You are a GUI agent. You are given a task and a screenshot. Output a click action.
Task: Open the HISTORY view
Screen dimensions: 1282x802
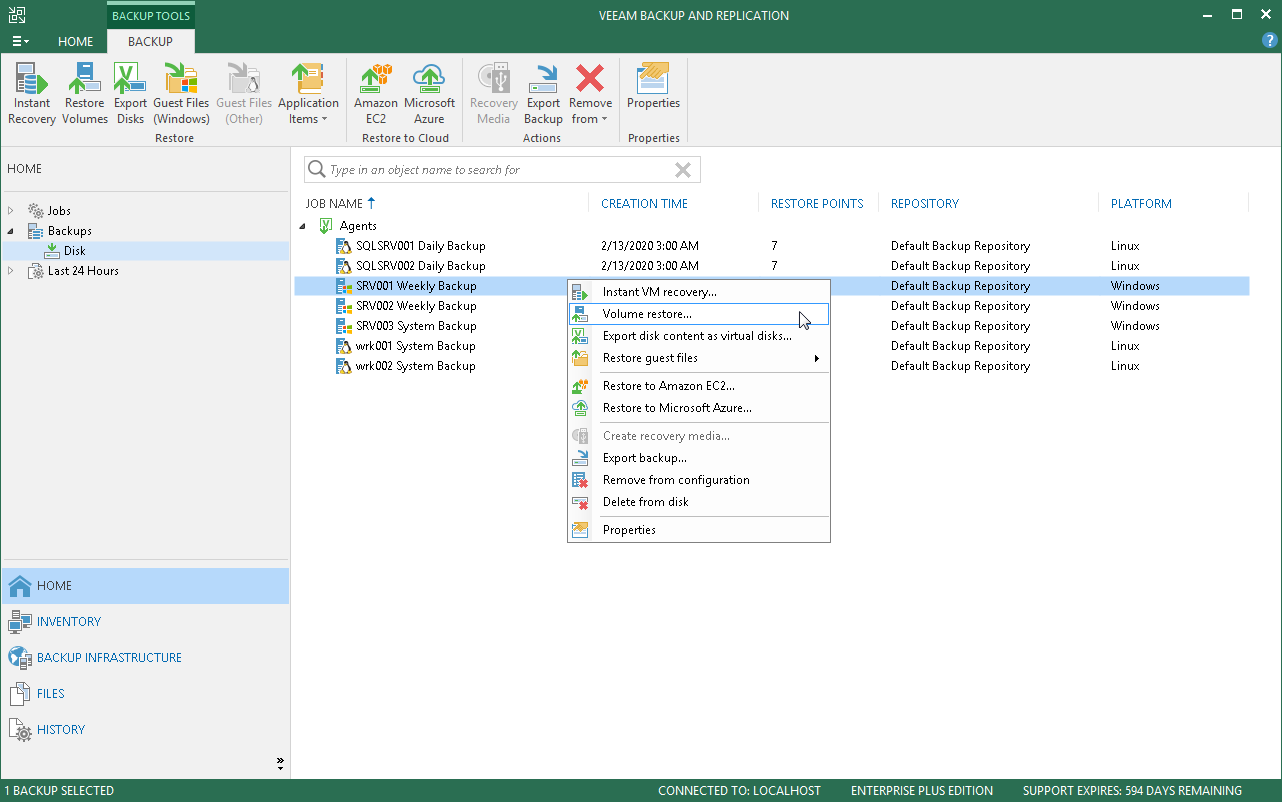tap(145, 730)
